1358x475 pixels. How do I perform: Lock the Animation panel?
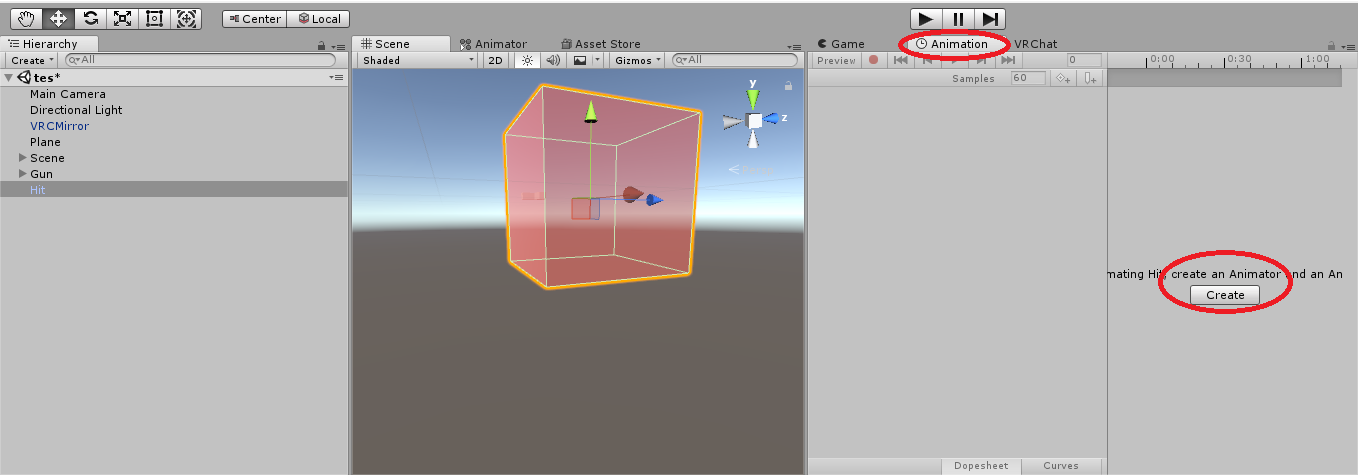click(1331, 45)
